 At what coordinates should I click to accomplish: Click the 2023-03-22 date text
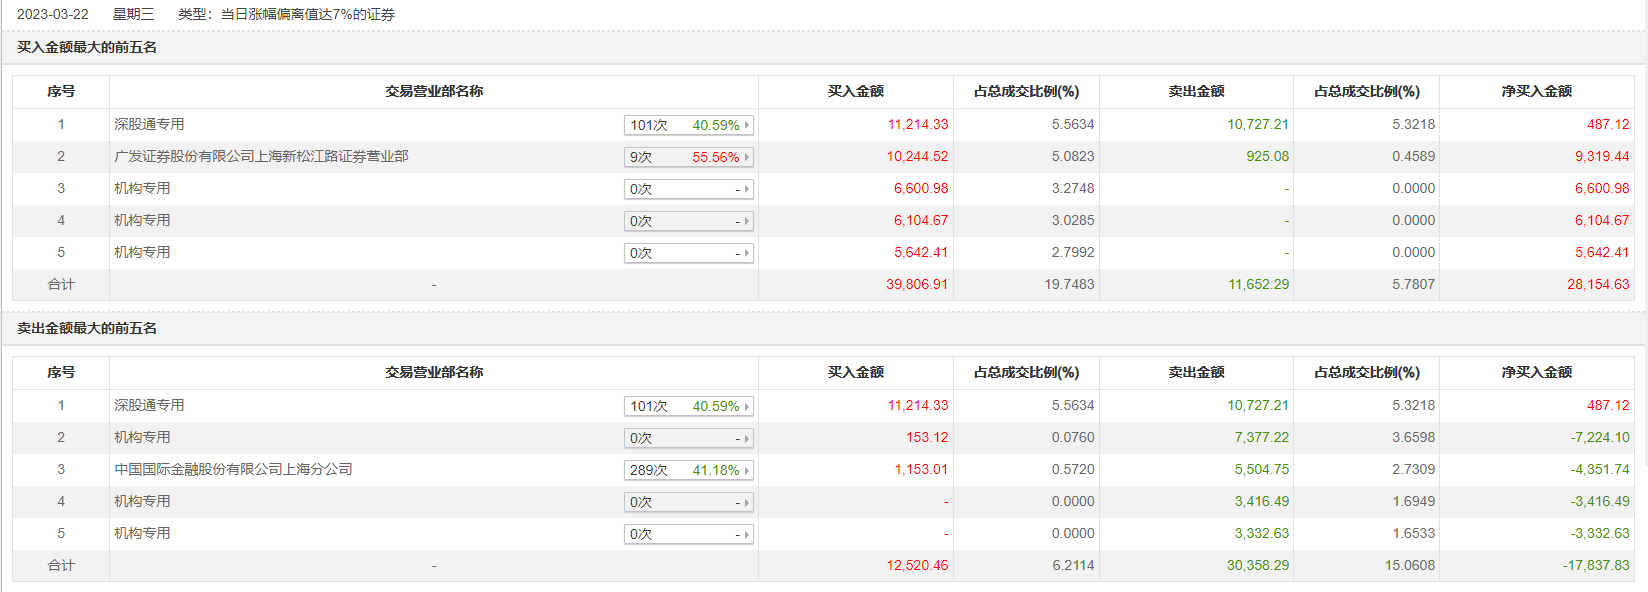point(53,14)
